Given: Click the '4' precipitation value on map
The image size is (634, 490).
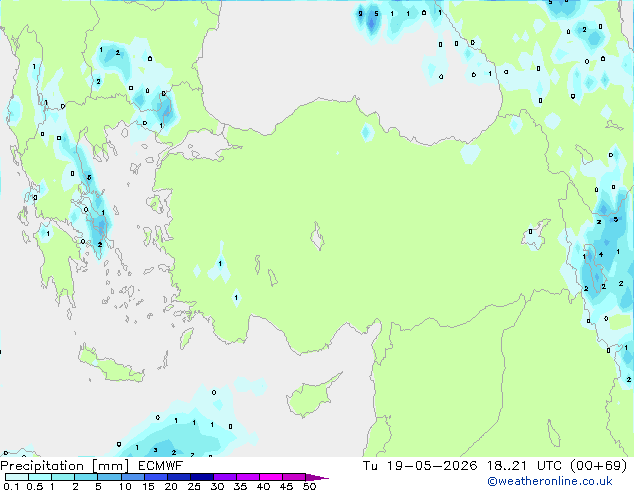Looking at the screenshot, I should 601,254.
